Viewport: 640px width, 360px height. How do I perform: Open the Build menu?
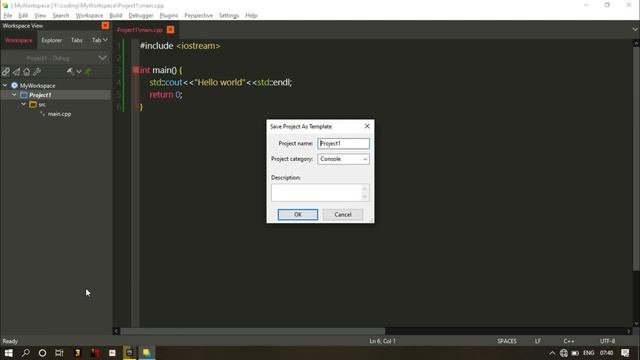click(x=116, y=16)
